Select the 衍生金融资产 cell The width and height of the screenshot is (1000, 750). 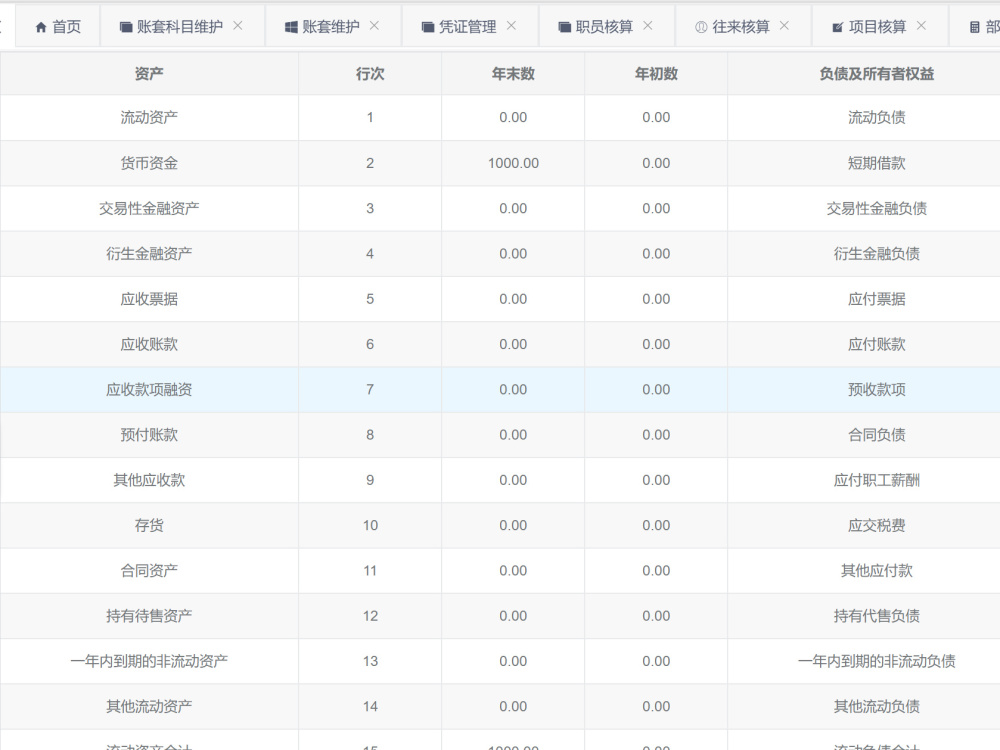(x=149, y=254)
